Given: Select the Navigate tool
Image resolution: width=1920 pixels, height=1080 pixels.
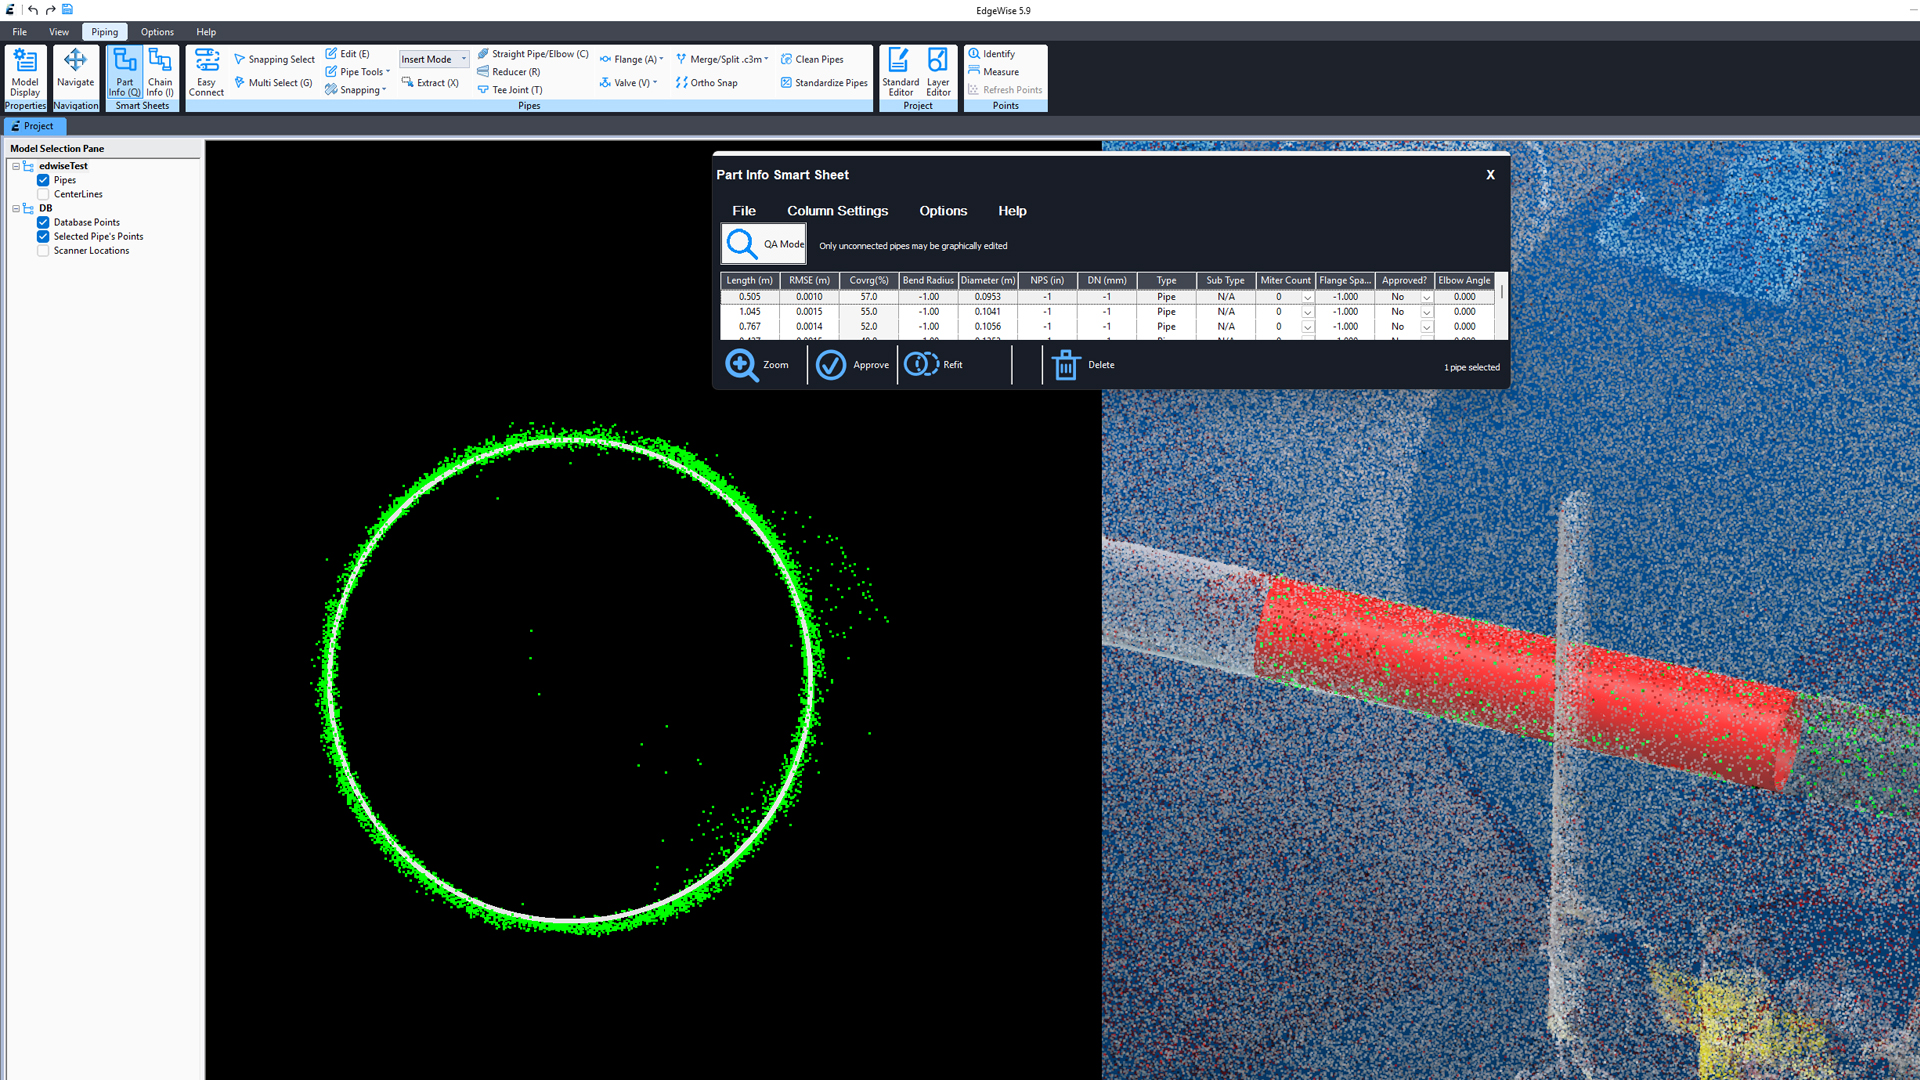Looking at the screenshot, I should 75,68.
